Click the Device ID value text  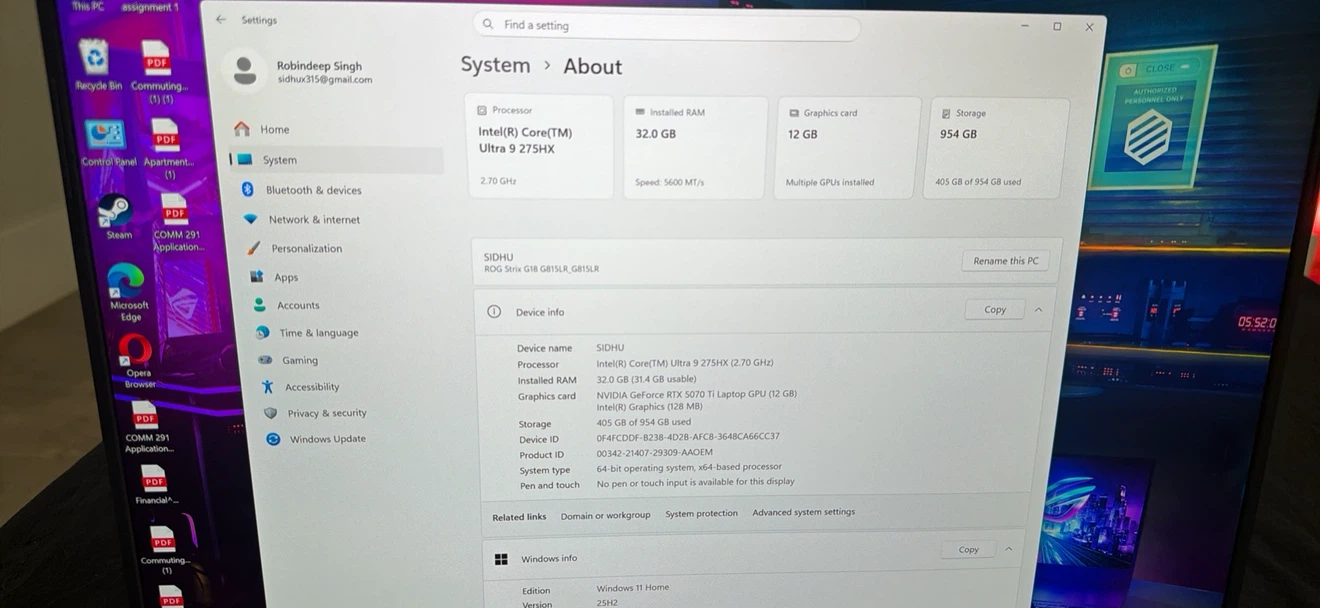[688, 437]
